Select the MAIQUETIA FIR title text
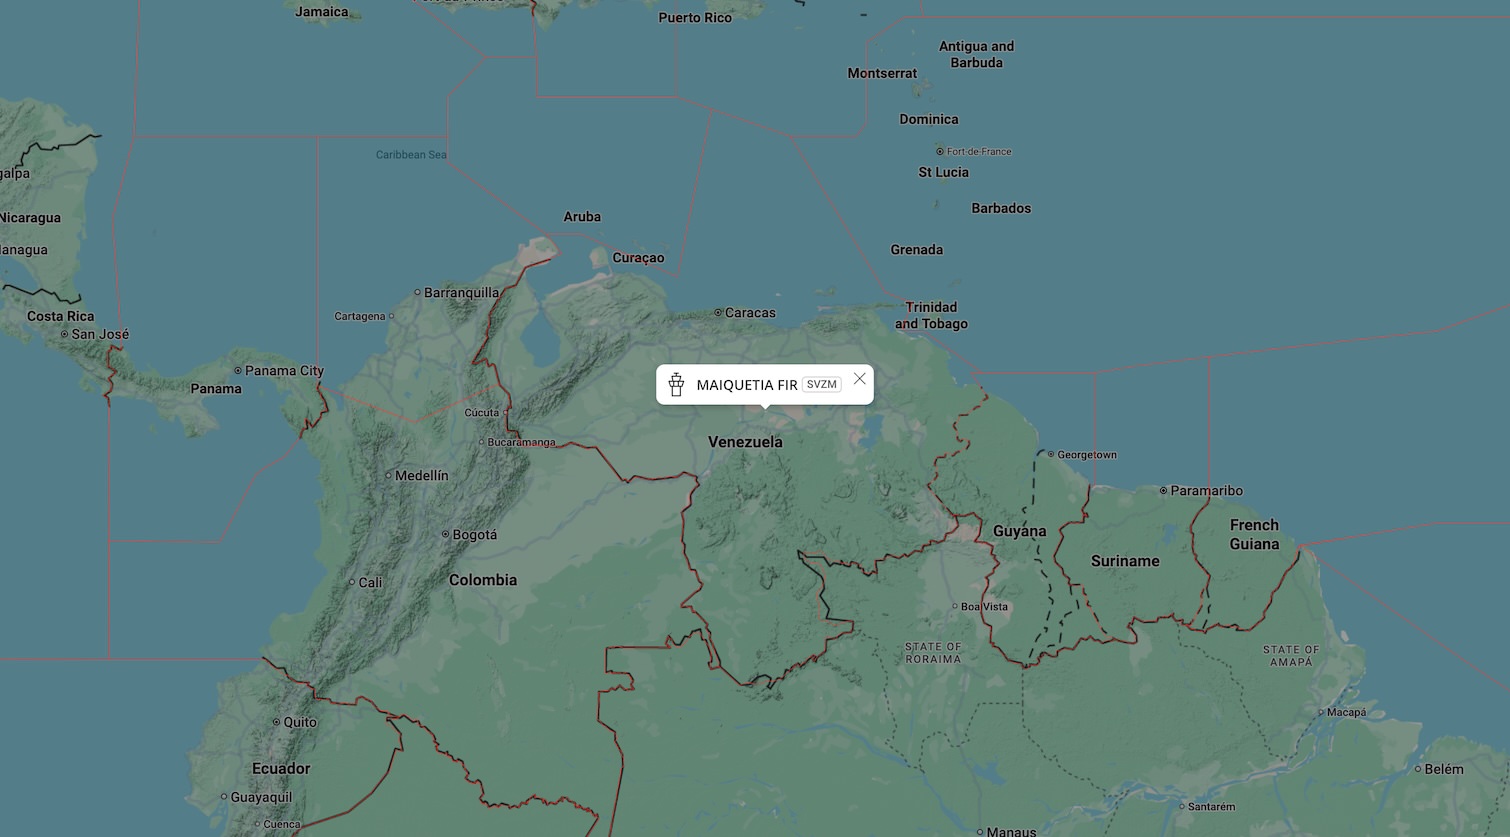The image size is (1510, 837). (x=746, y=385)
